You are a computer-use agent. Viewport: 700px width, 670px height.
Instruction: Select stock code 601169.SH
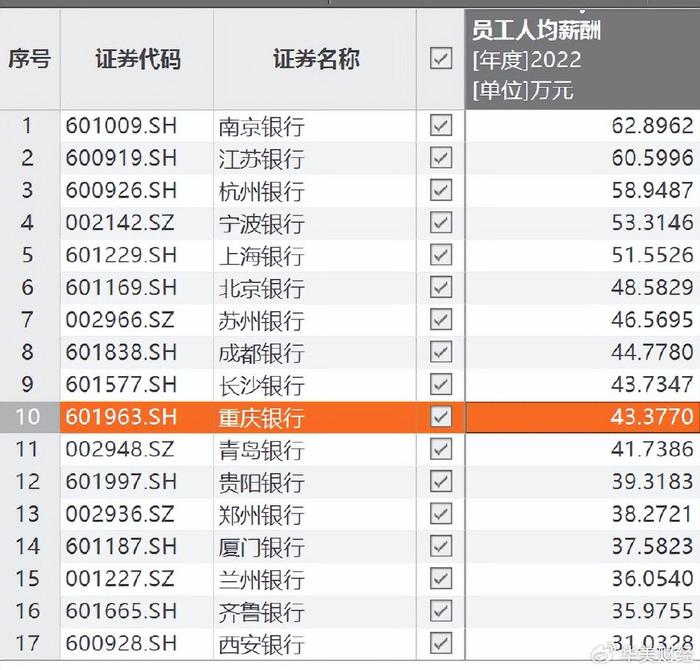pos(121,287)
